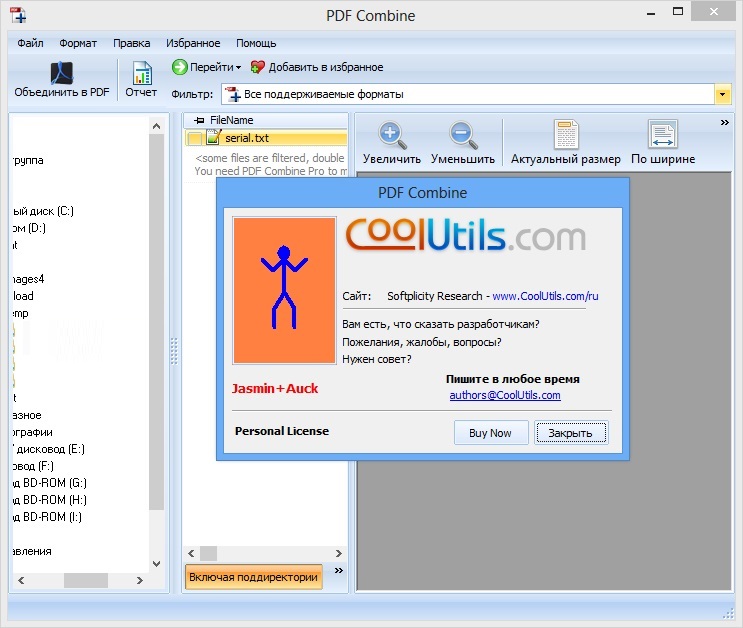Maximize the PDF Combine window
This screenshot has width=743, height=628.
(678, 12)
